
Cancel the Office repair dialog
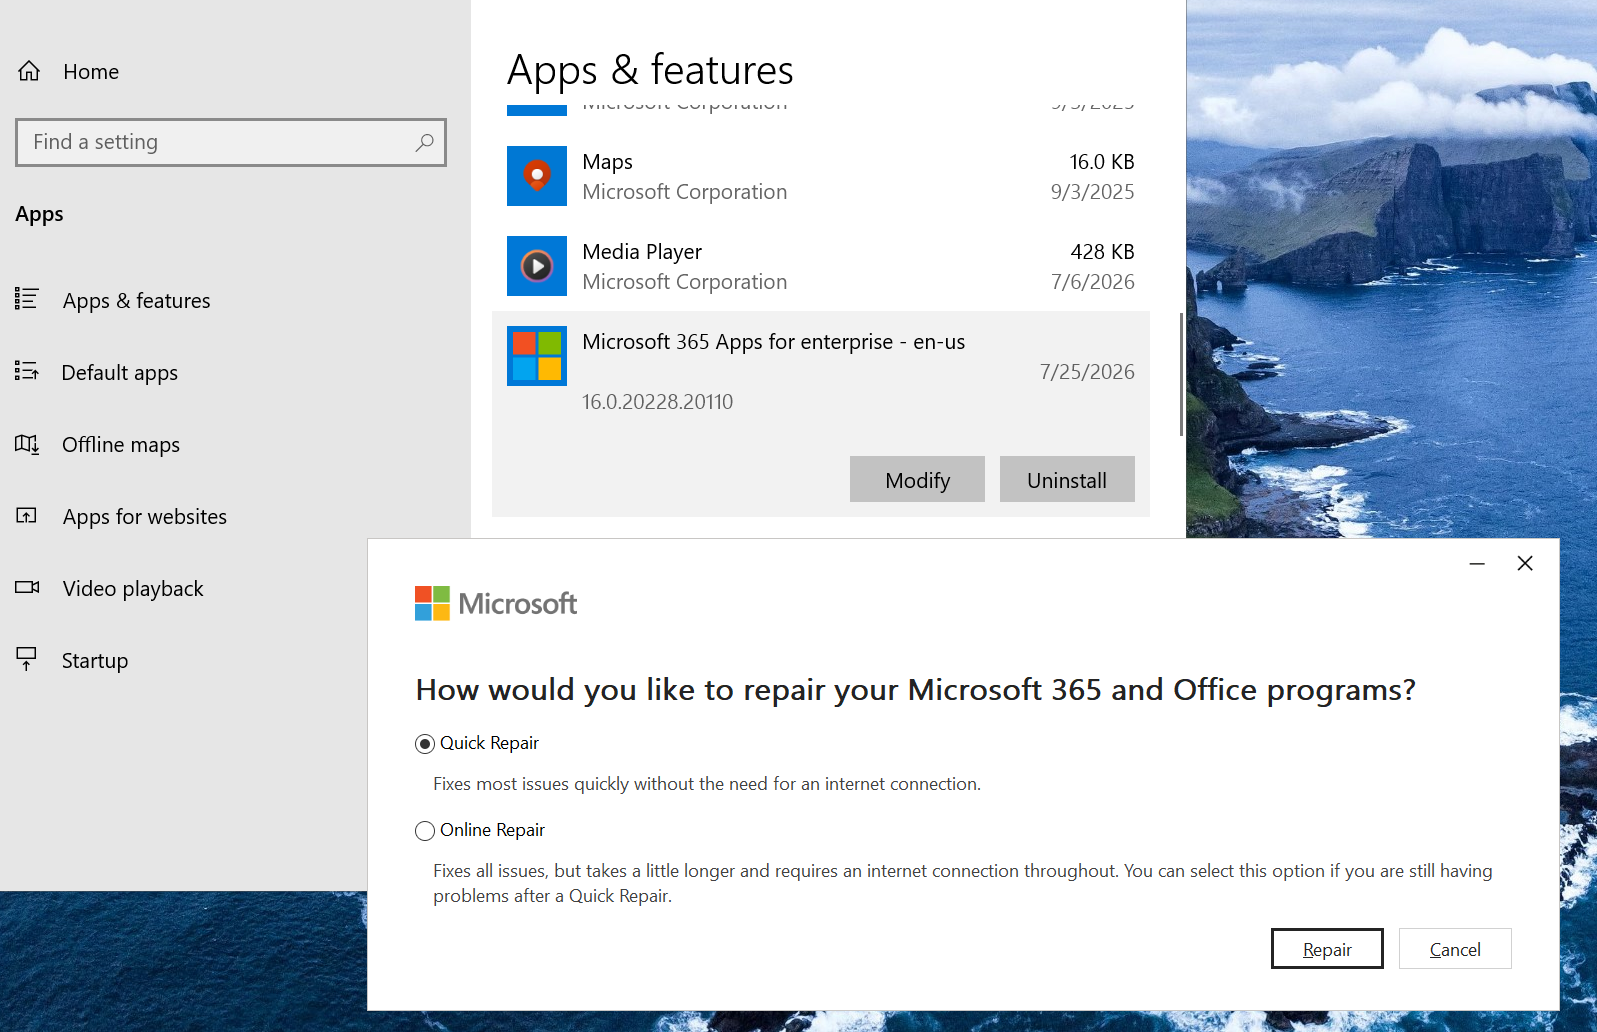pyautogui.click(x=1455, y=949)
